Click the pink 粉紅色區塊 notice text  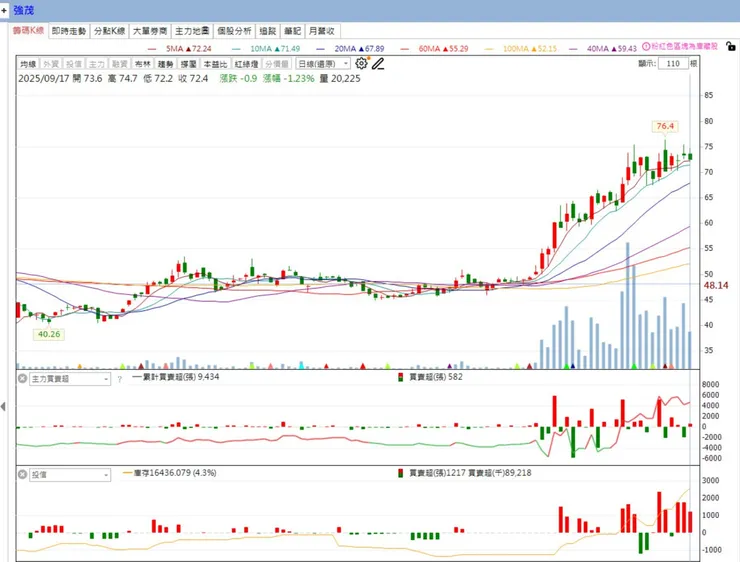684,46
